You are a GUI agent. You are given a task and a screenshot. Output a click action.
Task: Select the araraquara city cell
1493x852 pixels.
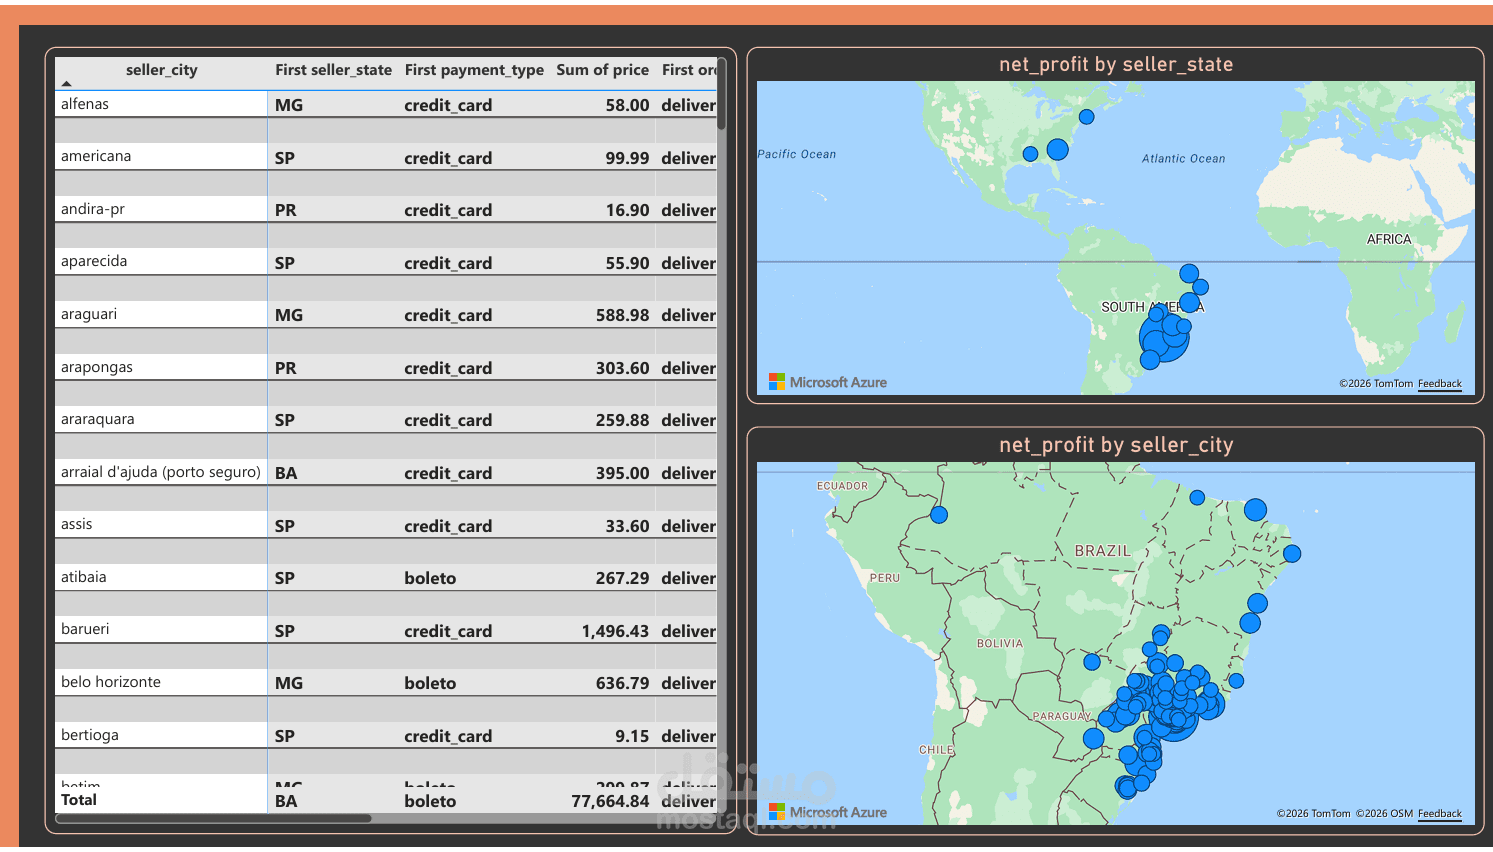pyautogui.click(x=161, y=419)
